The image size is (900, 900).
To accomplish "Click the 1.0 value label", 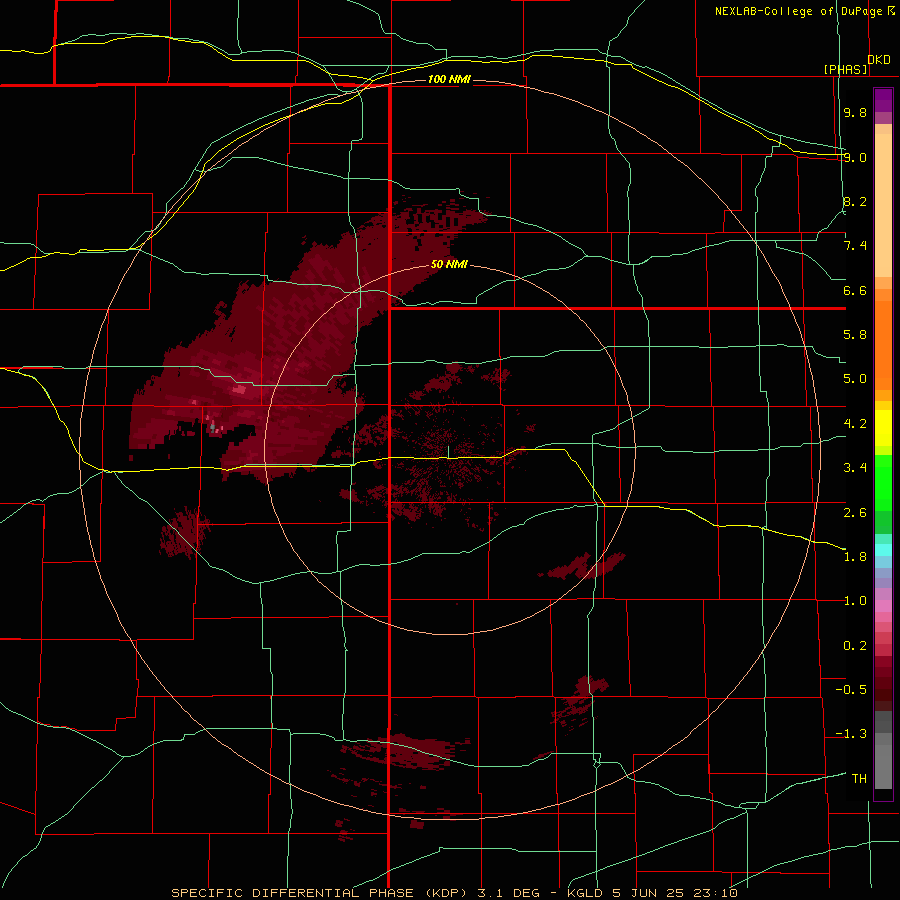I will [x=855, y=601].
